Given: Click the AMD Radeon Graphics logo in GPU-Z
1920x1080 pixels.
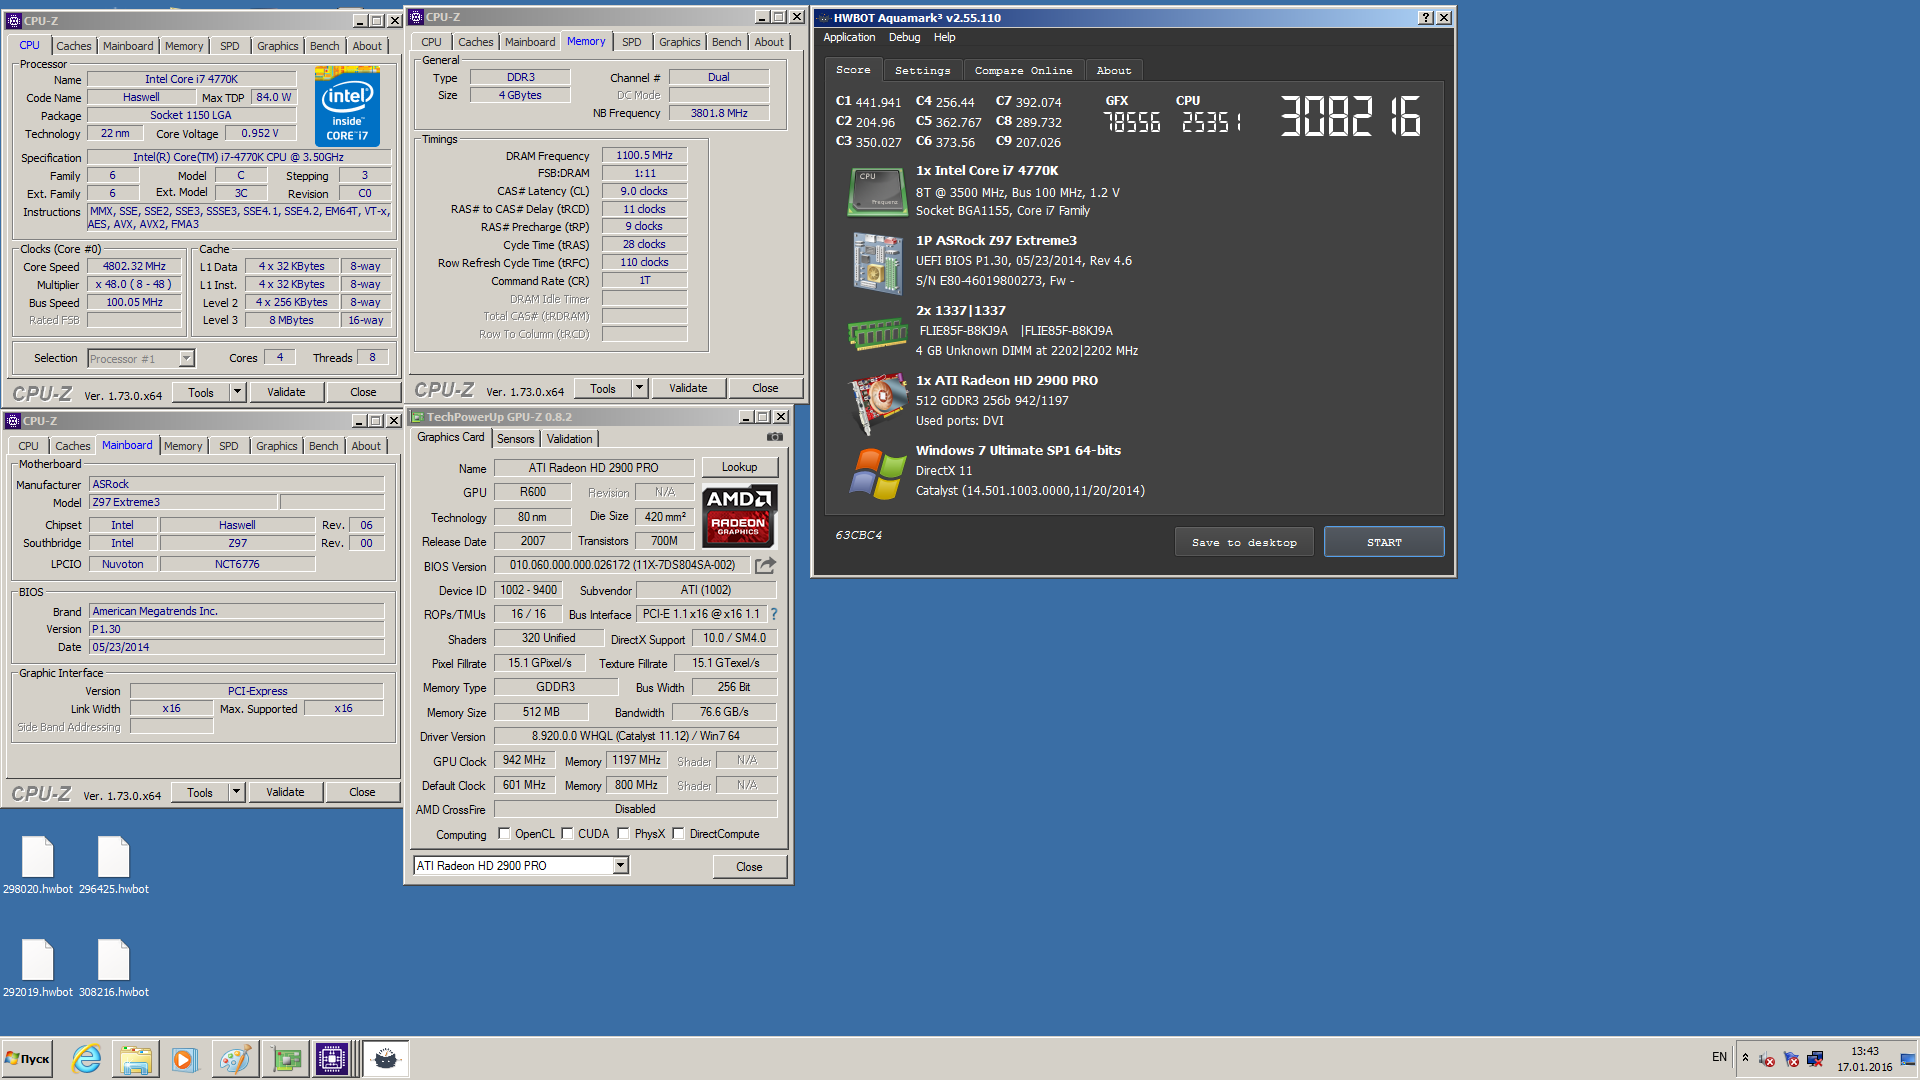Looking at the screenshot, I should tap(739, 516).
